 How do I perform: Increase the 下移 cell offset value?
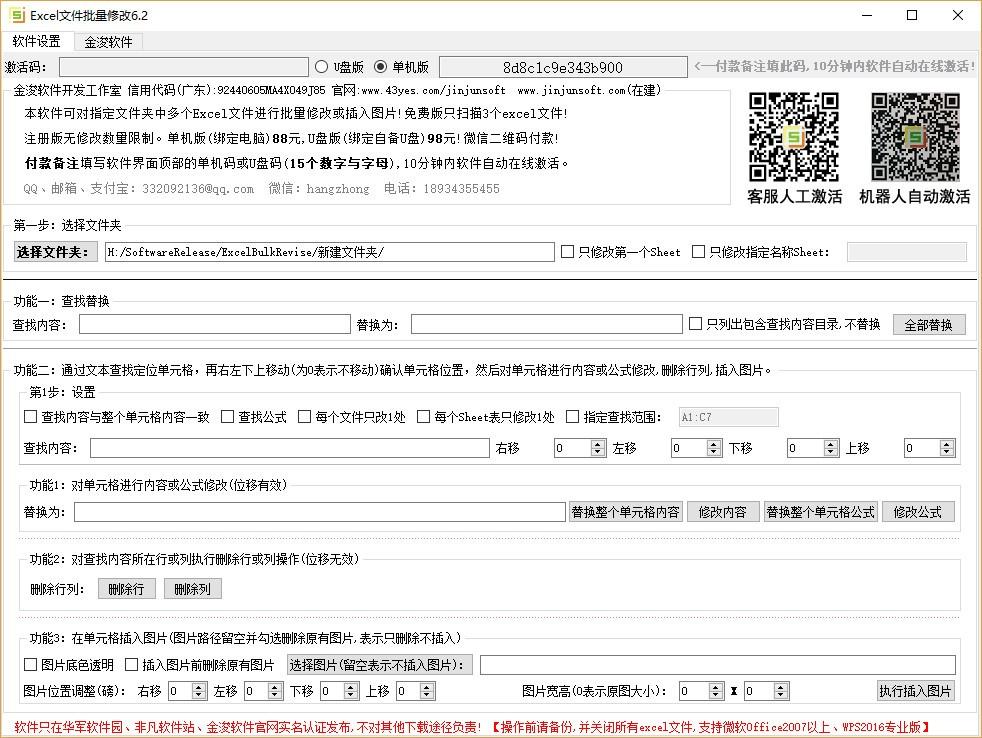tap(831, 444)
